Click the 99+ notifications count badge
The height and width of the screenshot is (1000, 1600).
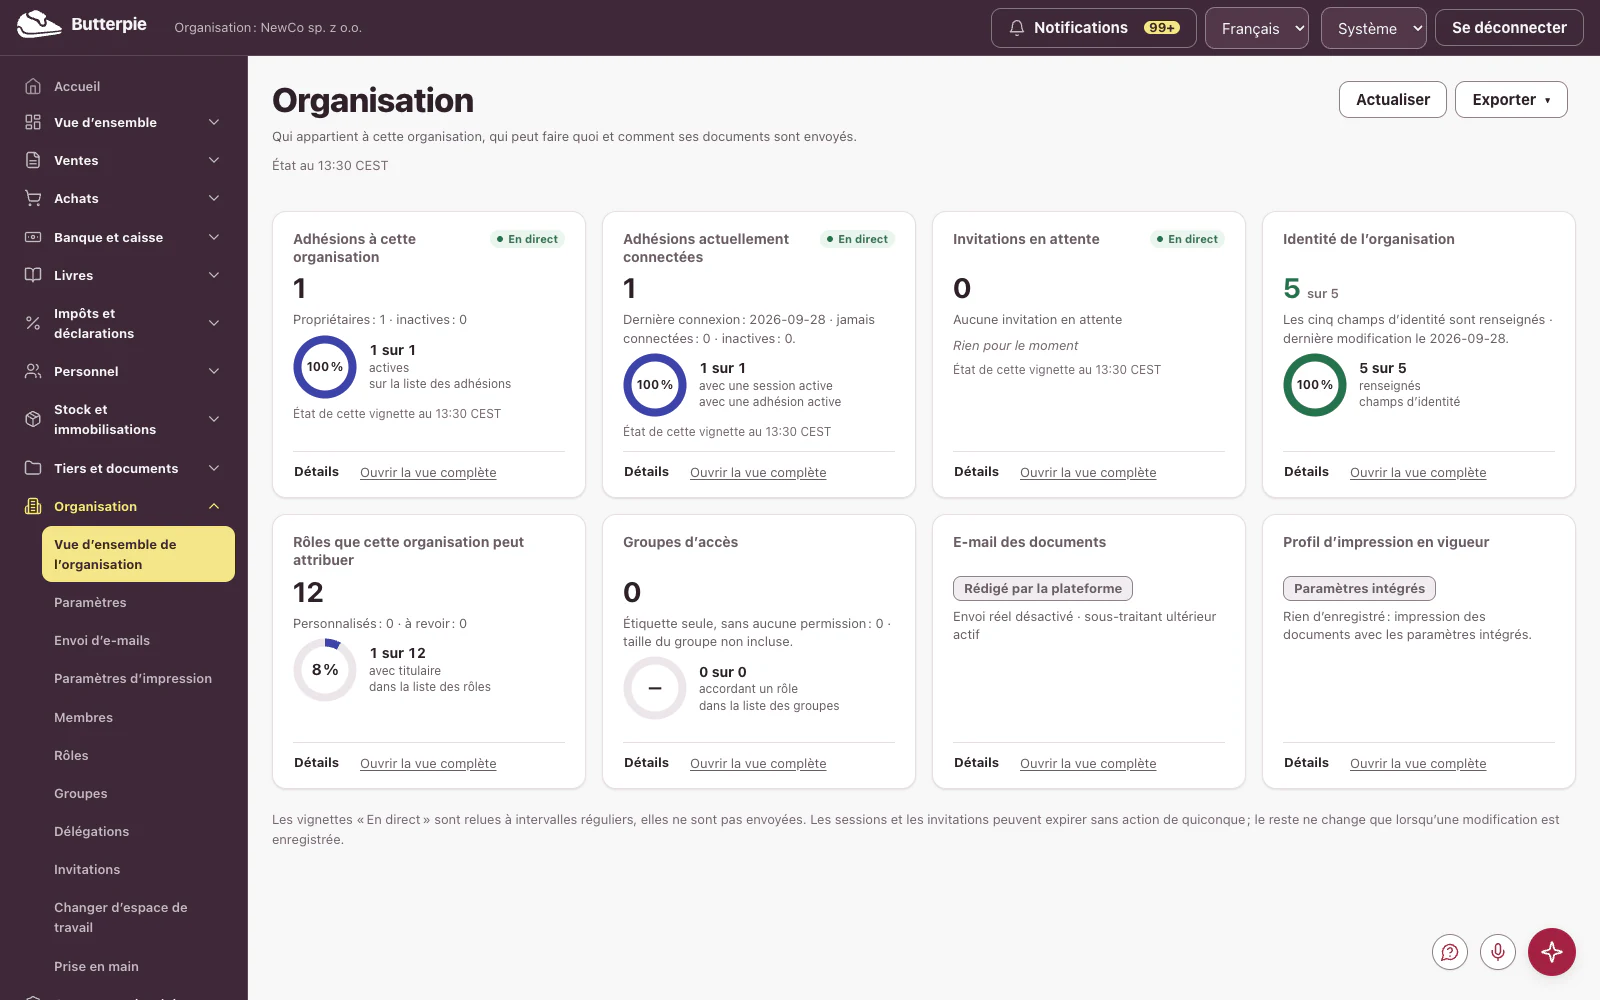point(1162,28)
